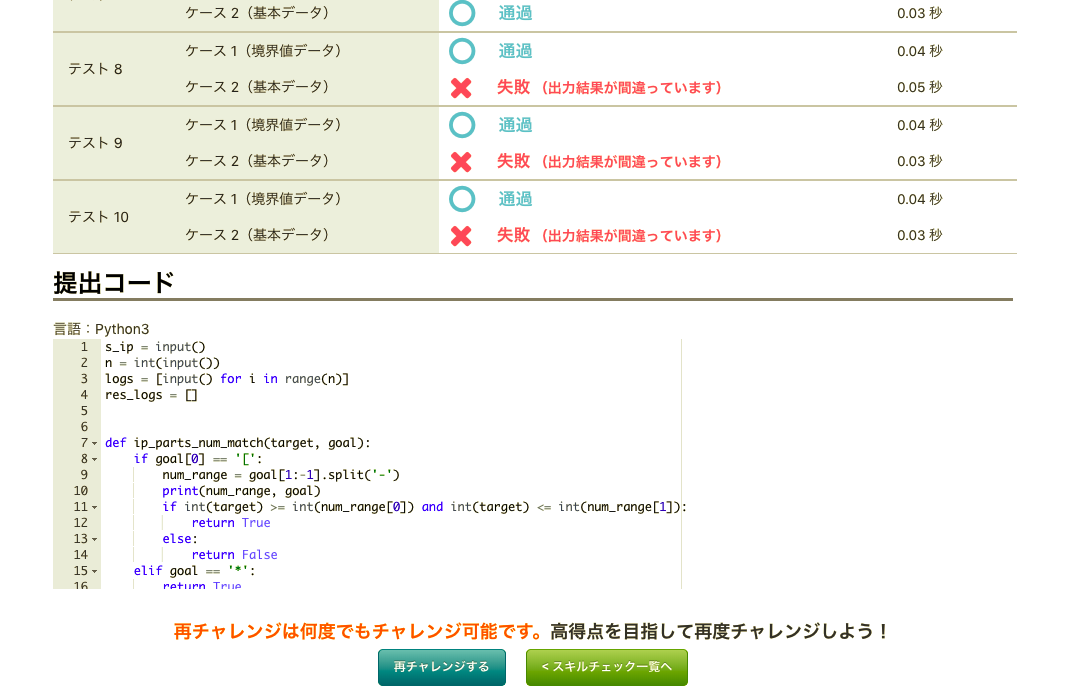Click 通過 text in テスト 9 ケース 1
The image size is (1073, 696).
pos(515,125)
